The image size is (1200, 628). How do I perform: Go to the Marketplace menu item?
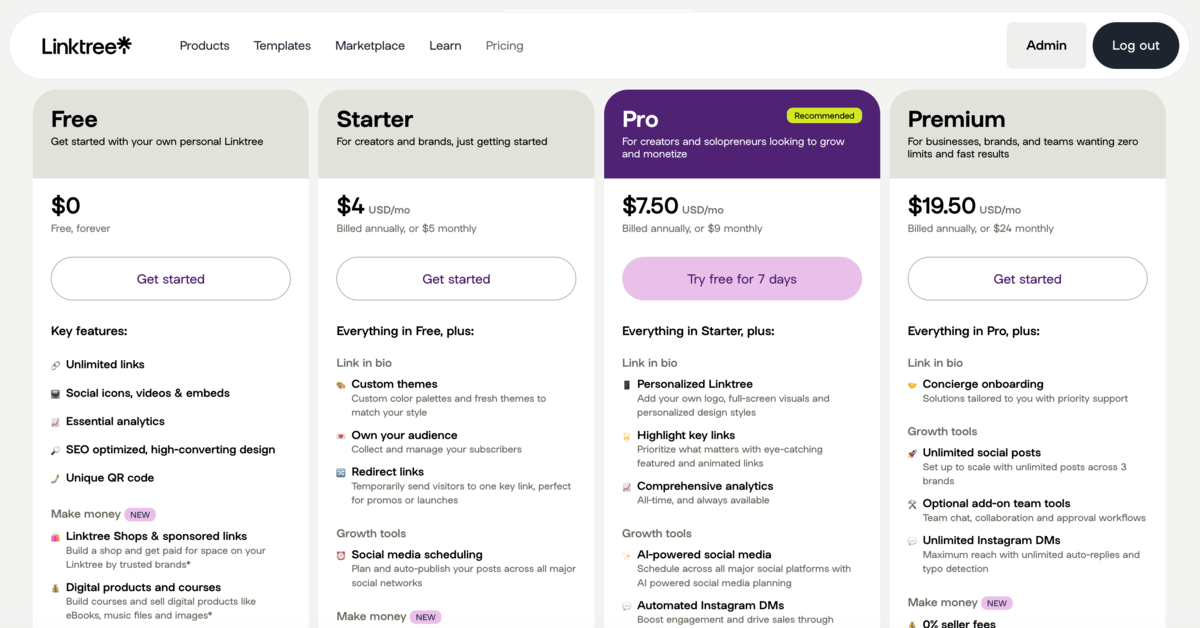pos(370,46)
